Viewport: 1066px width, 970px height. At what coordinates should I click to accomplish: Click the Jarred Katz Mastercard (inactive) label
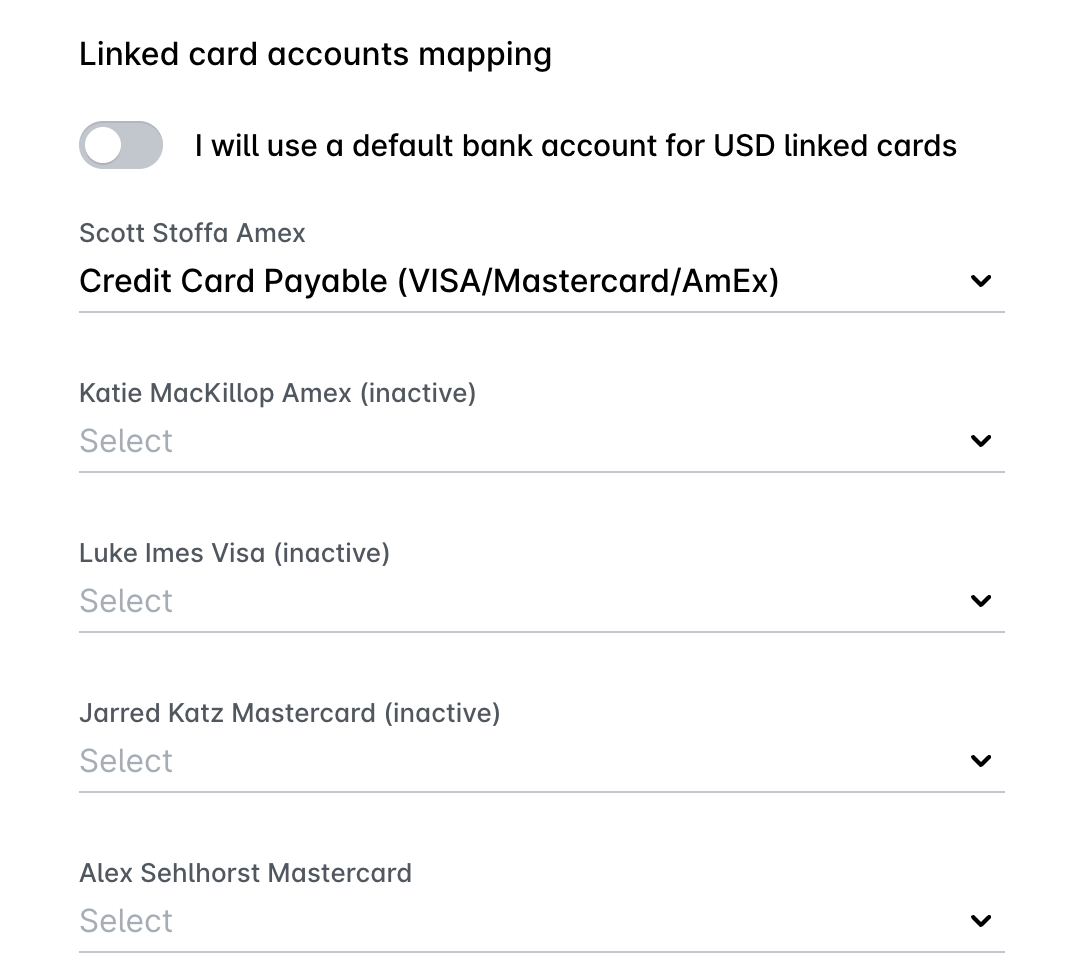290,713
